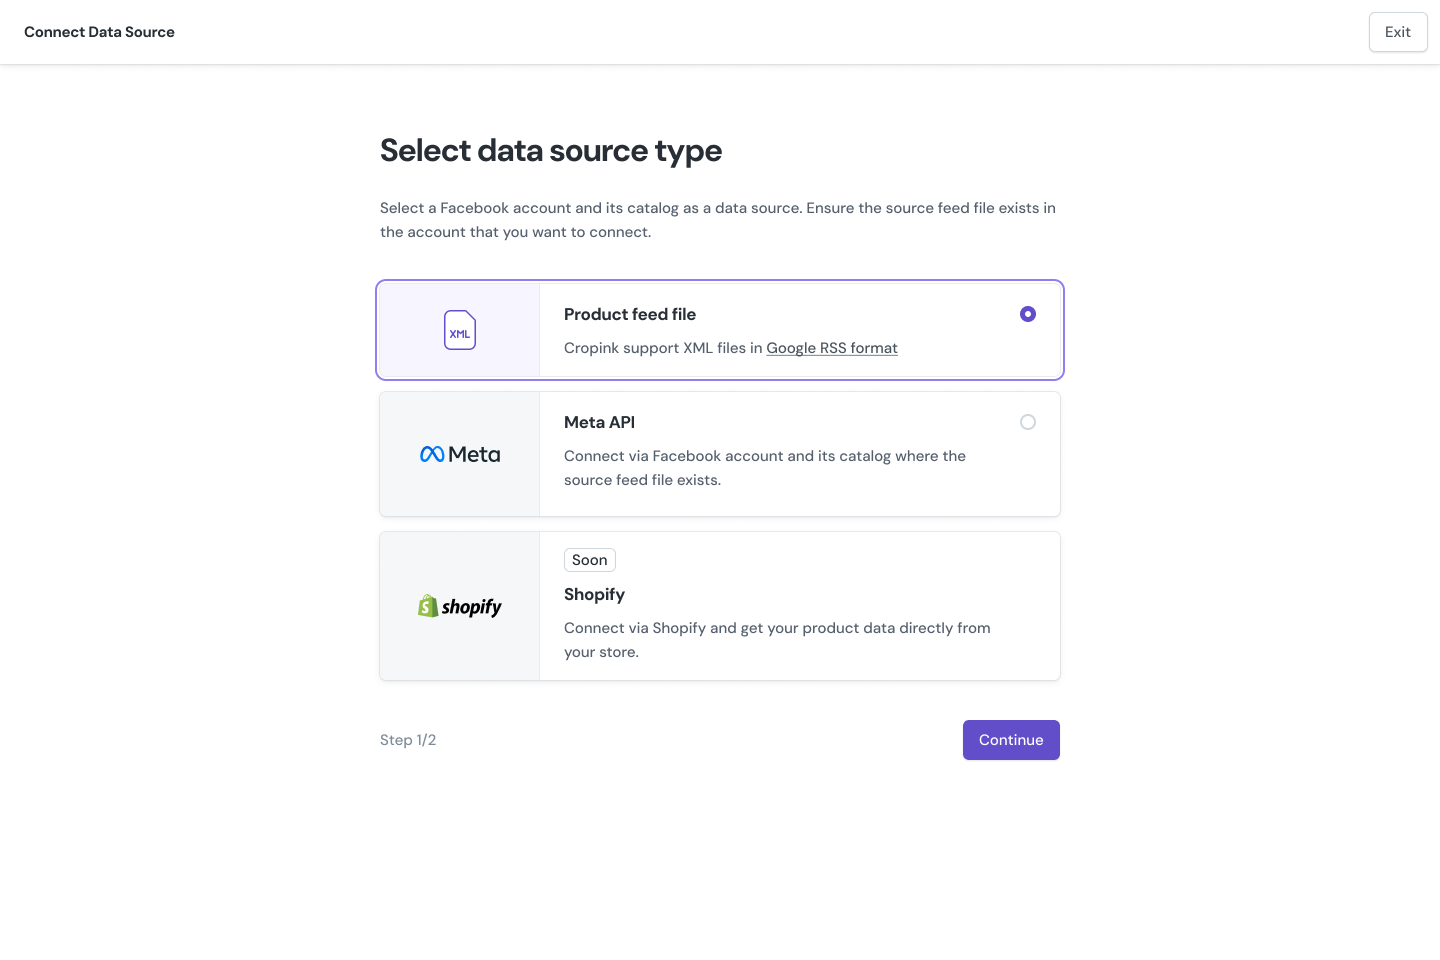Image resolution: width=1440 pixels, height=960 pixels.
Task: Click the italic shopify wordmark beside the bag
Action: [472, 607]
